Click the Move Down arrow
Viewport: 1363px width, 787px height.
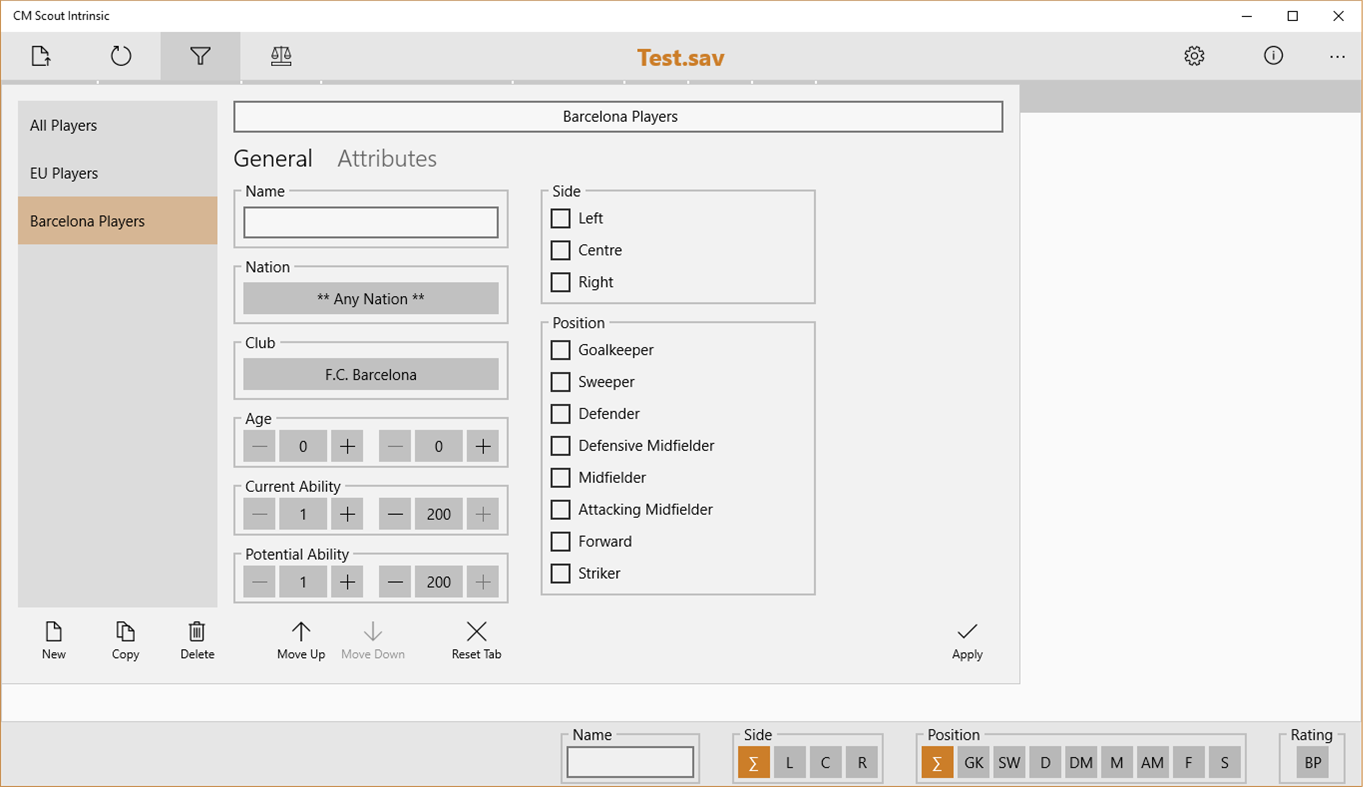[373, 641]
